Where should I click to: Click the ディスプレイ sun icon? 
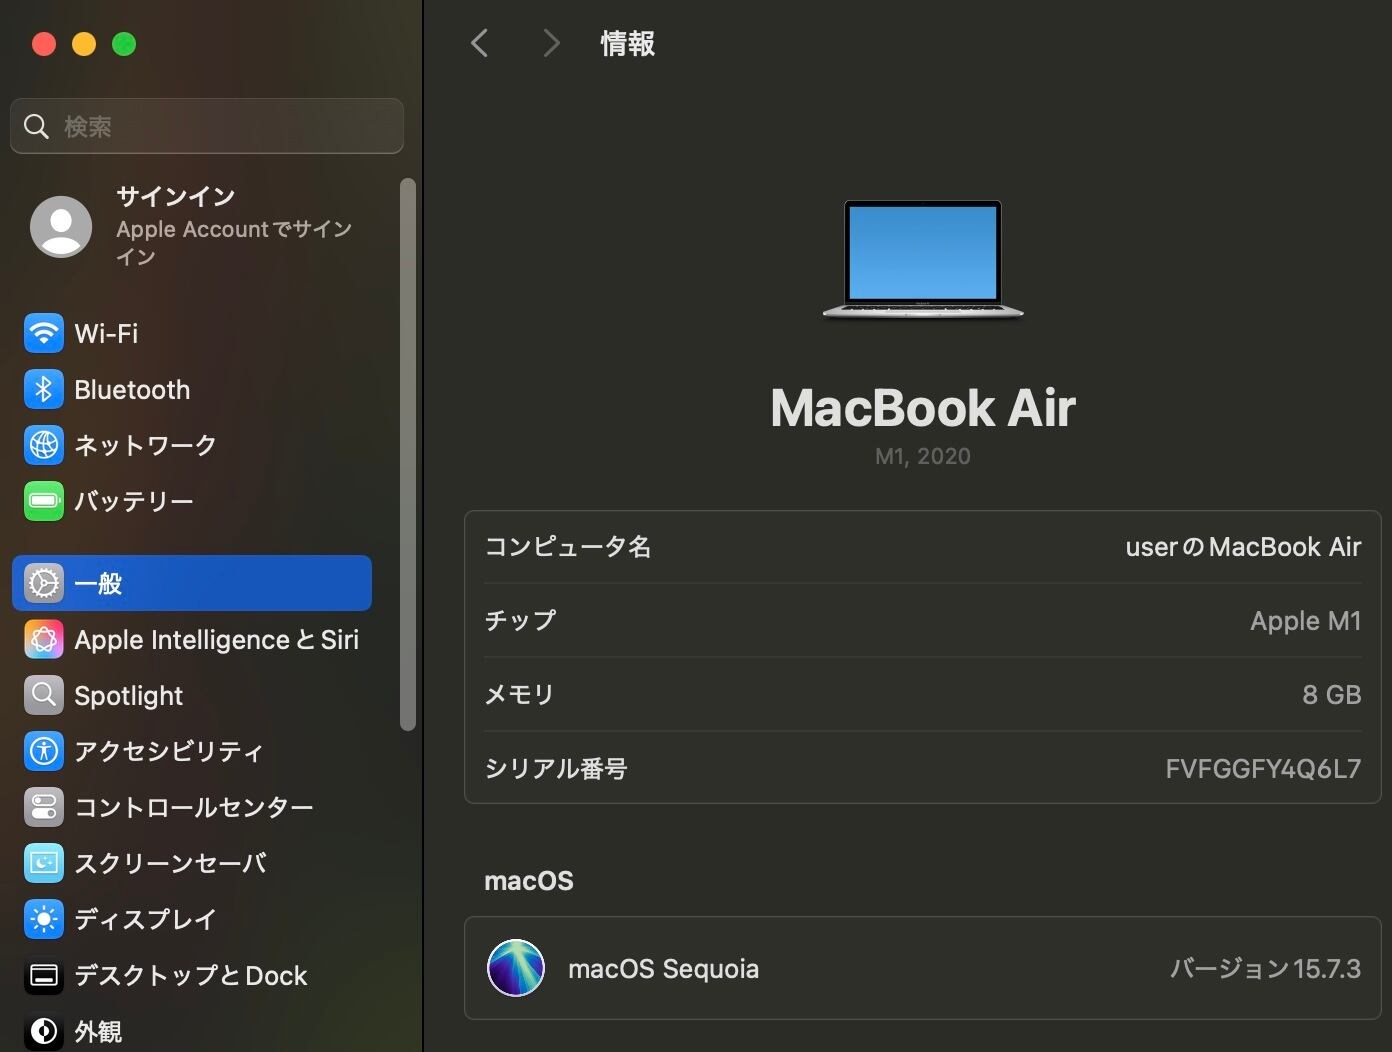(44, 919)
